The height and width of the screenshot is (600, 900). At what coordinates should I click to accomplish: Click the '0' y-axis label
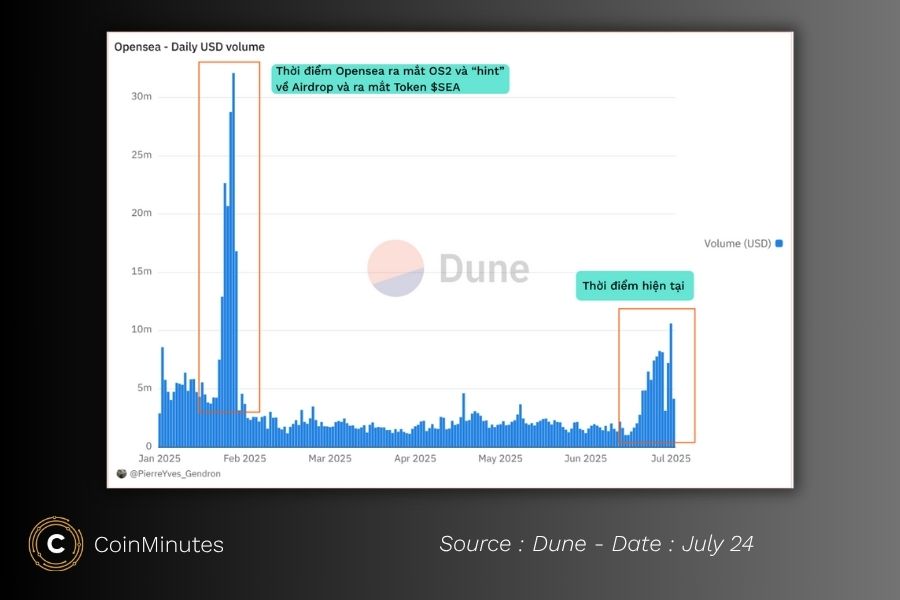point(149,446)
